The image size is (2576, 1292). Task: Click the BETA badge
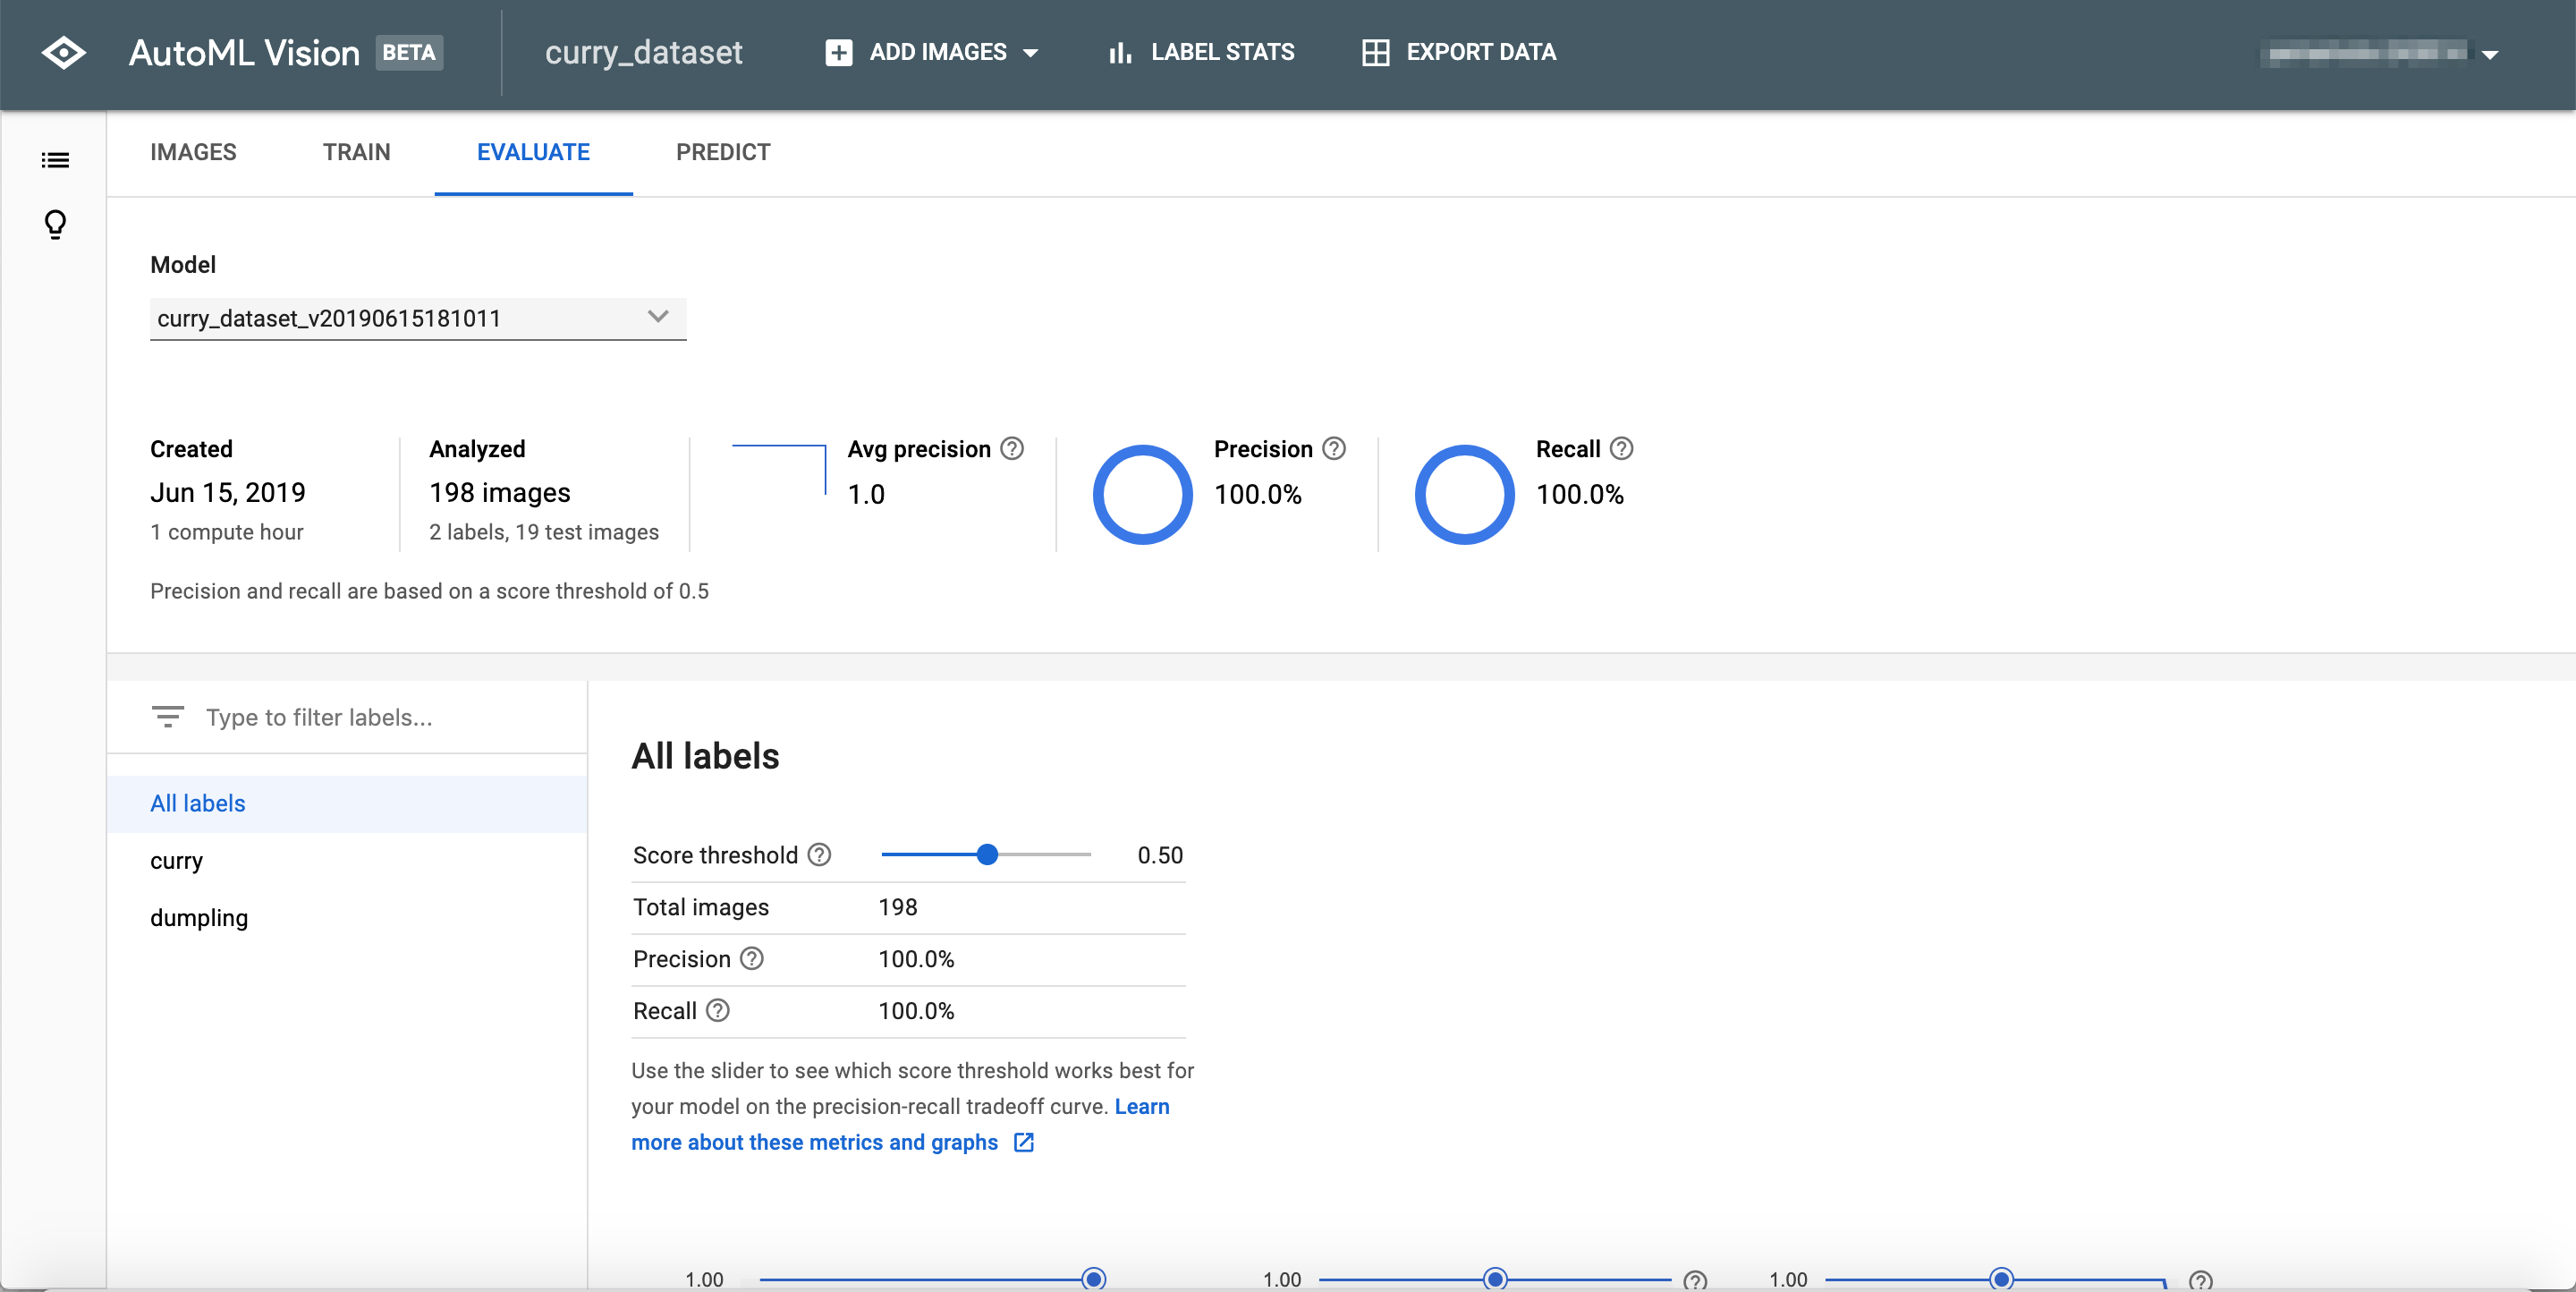pyautogui.click(x=409, y=52)
